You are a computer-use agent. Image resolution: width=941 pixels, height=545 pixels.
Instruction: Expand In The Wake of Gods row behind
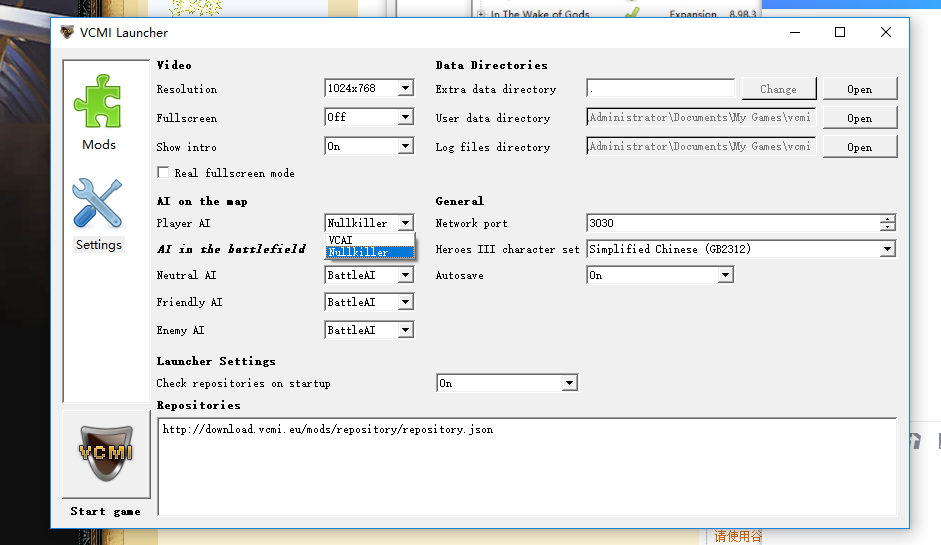point(481,14)
